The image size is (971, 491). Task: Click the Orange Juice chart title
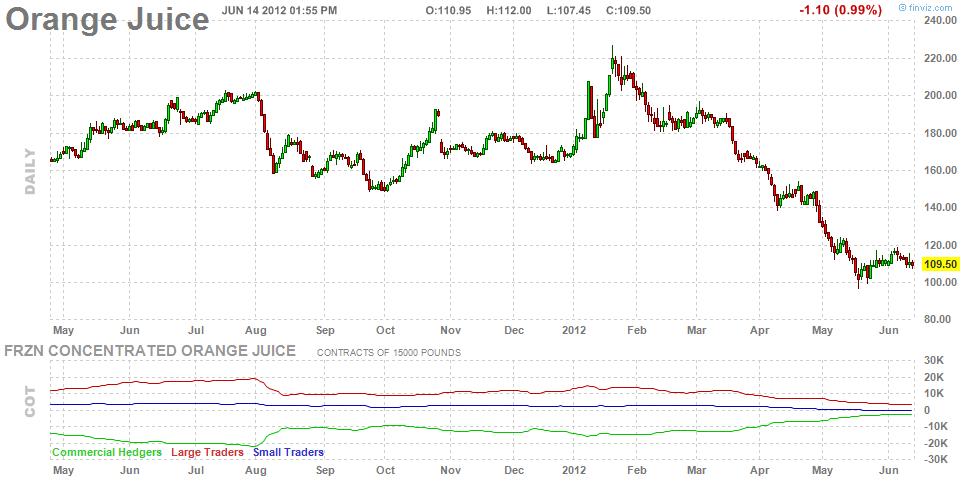tap(107, 19)
